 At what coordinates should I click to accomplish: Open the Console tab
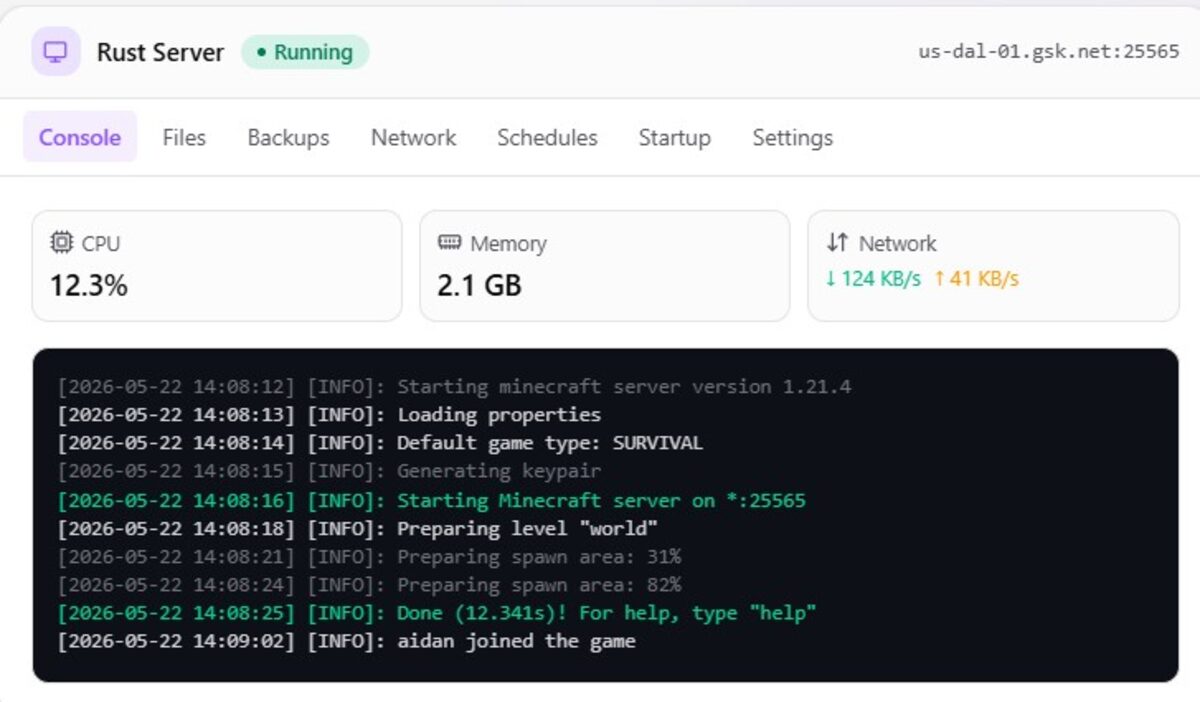point(80,137)
